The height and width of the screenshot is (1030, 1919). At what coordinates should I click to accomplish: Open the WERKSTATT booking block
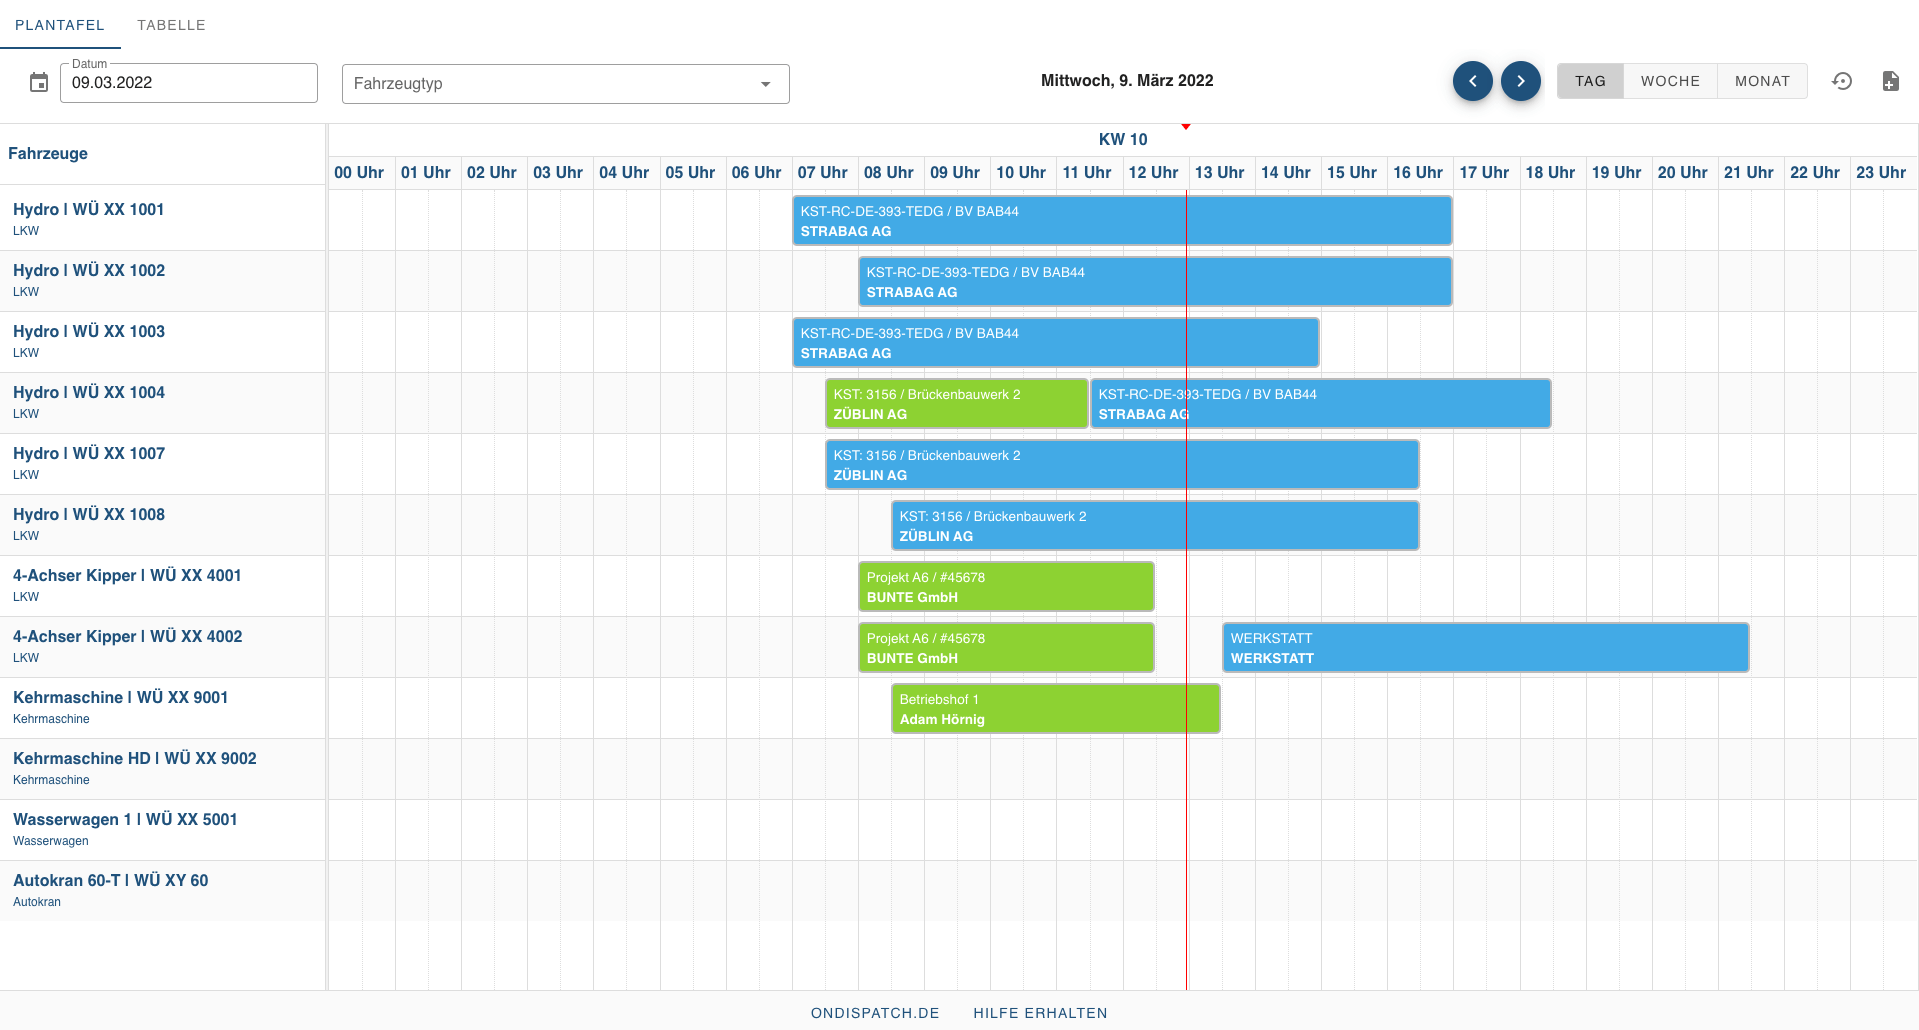1484,648
